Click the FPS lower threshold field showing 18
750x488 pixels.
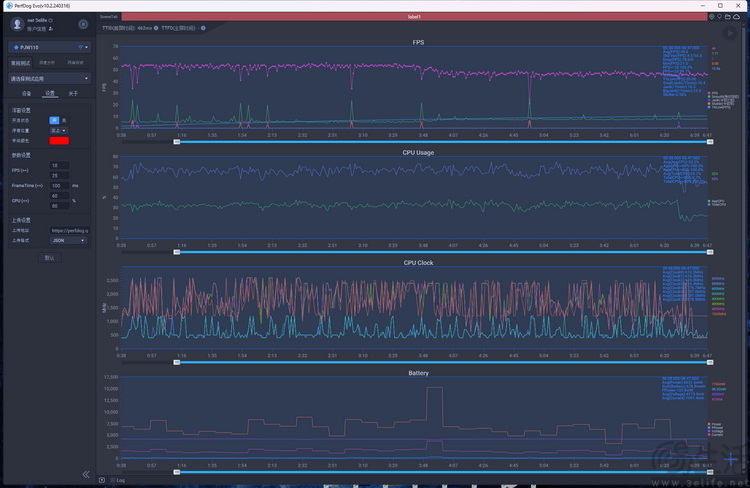[59, 166]
